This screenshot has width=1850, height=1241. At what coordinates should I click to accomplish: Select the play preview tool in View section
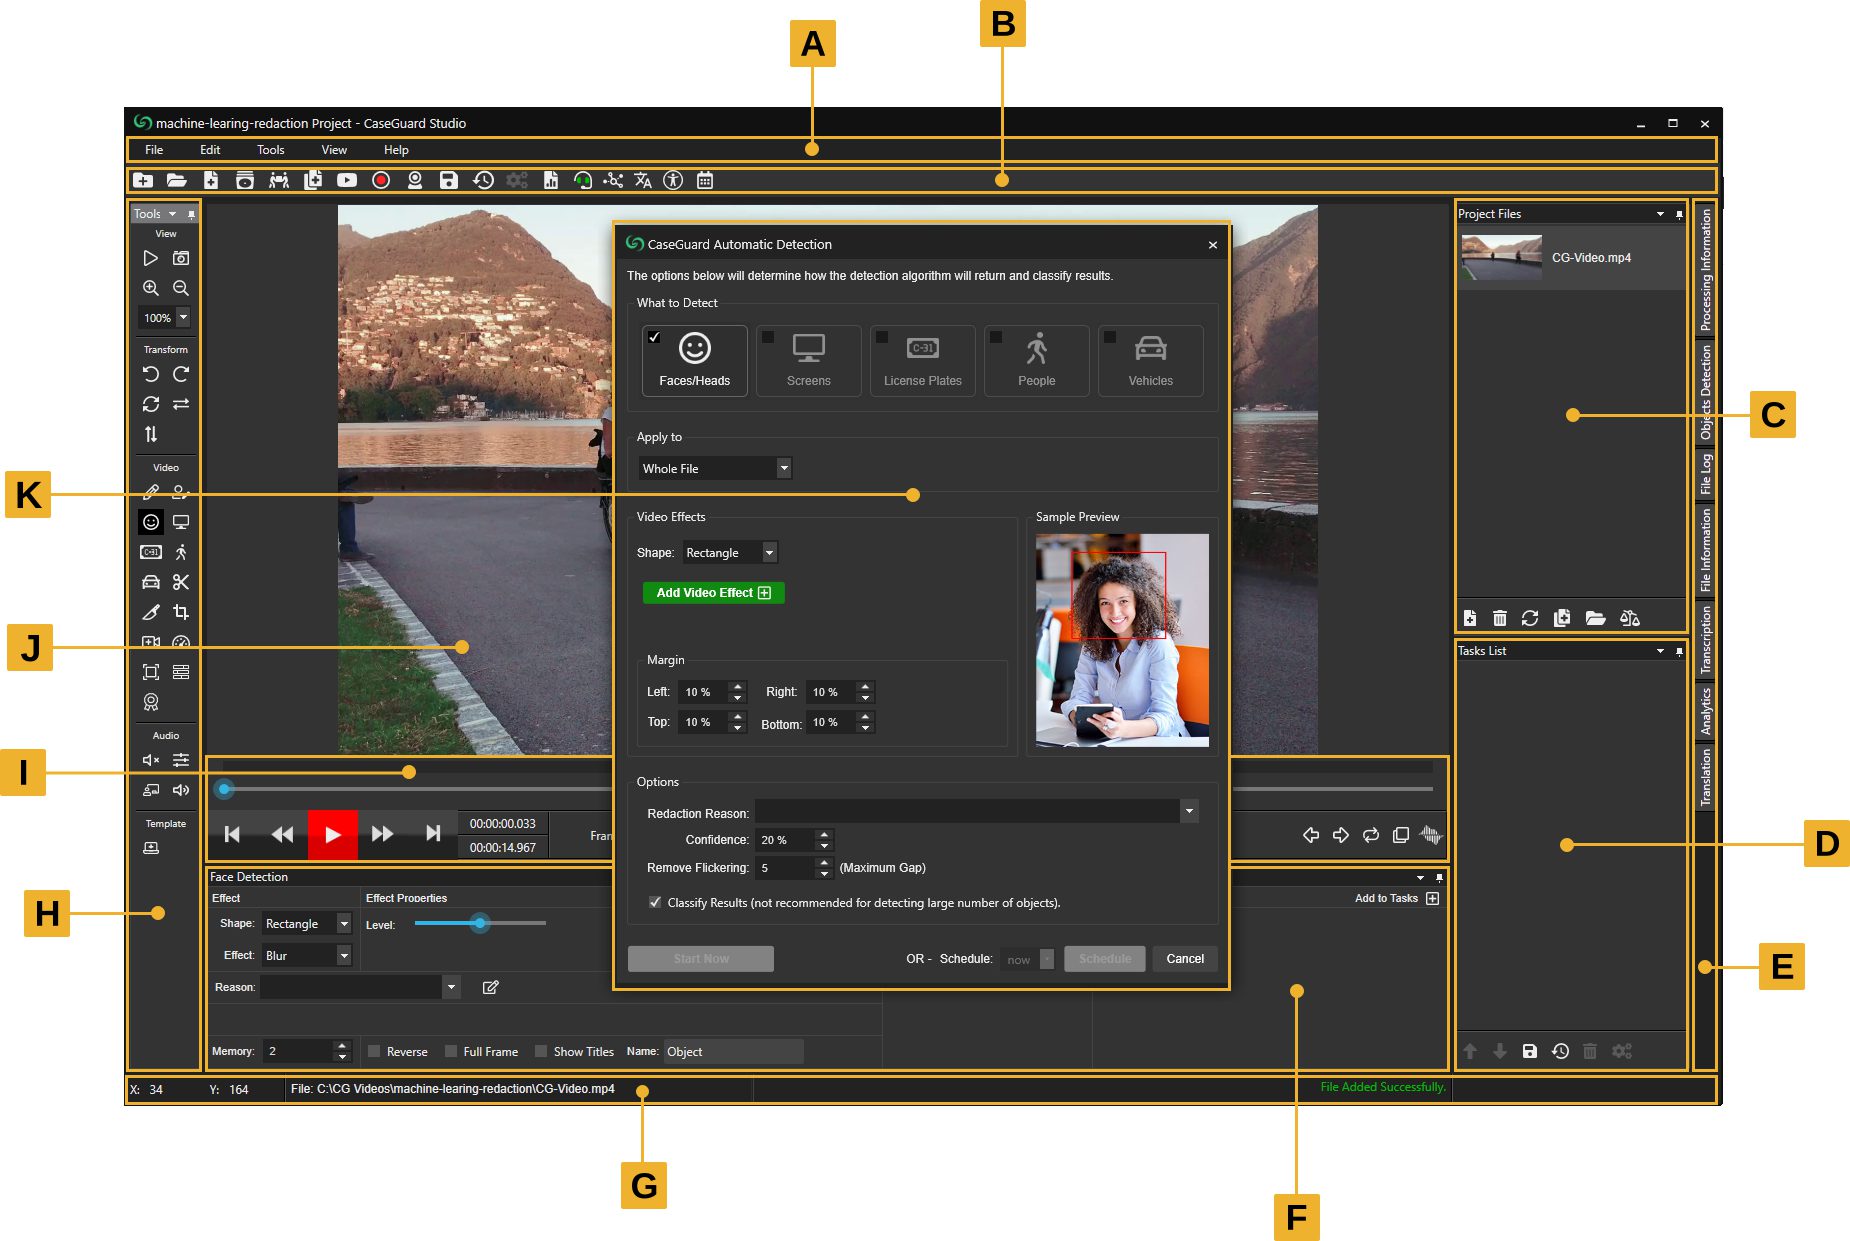150,258
